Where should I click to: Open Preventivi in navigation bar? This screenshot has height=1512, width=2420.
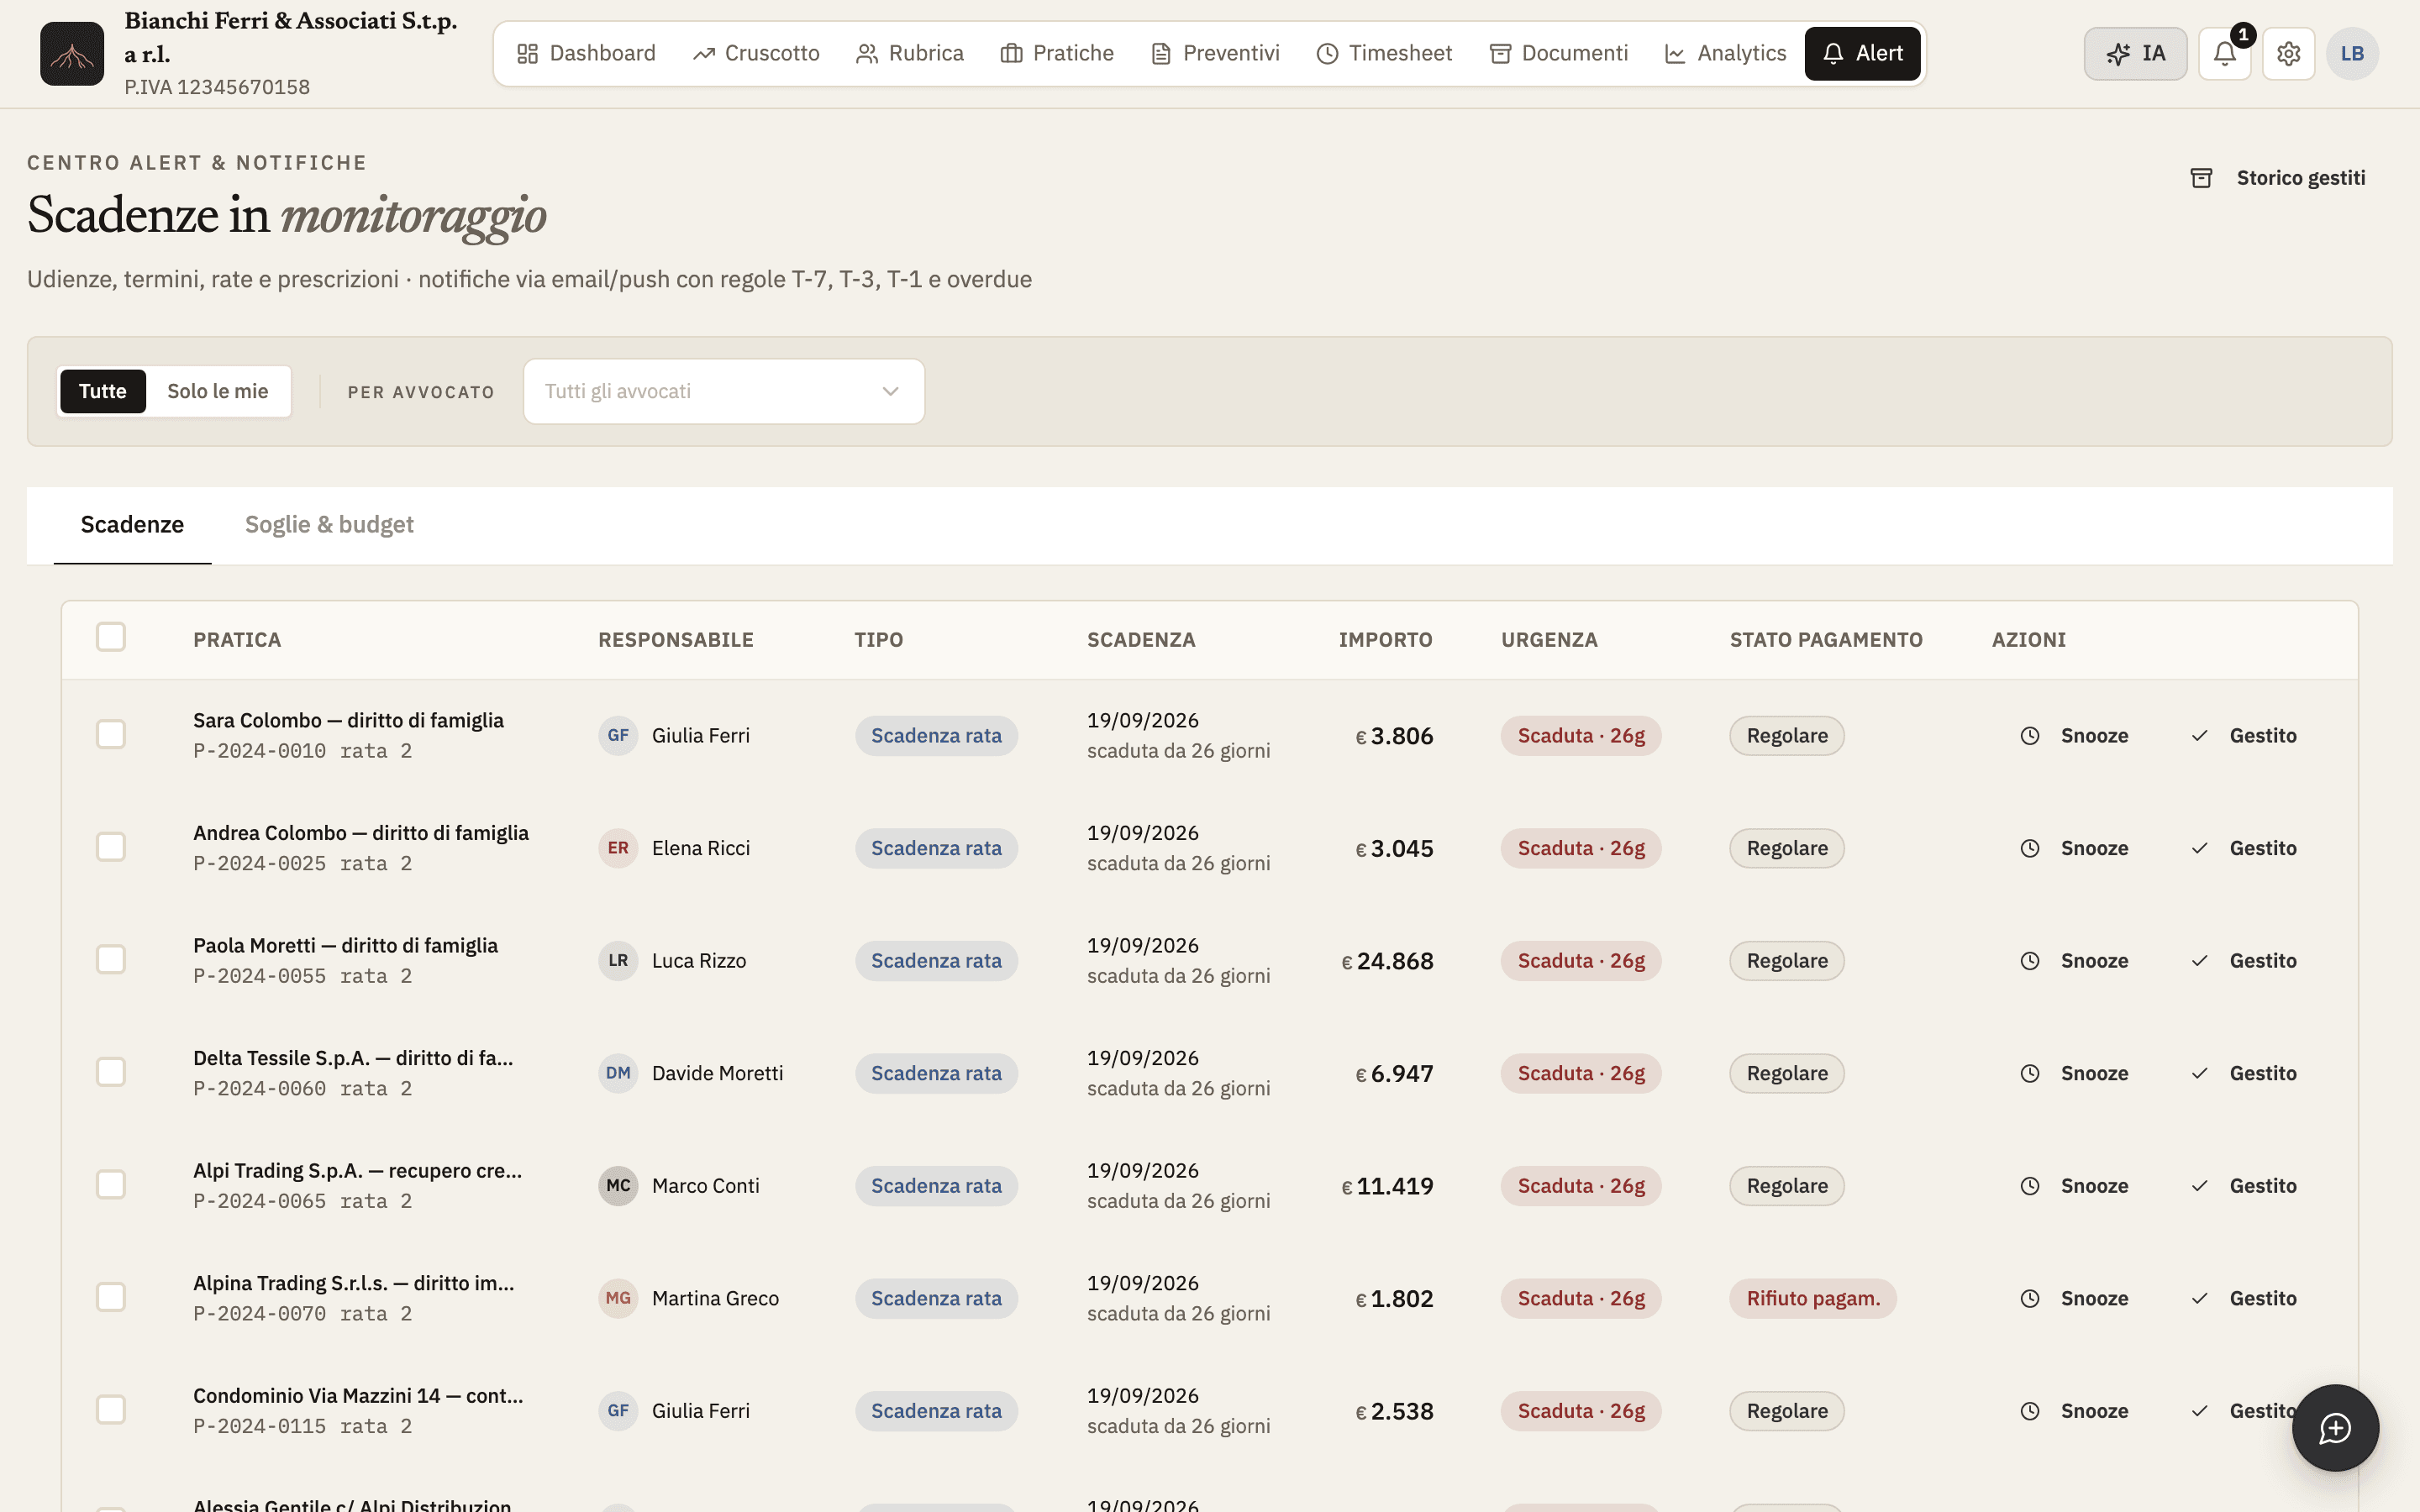(x=1215, y=54)
